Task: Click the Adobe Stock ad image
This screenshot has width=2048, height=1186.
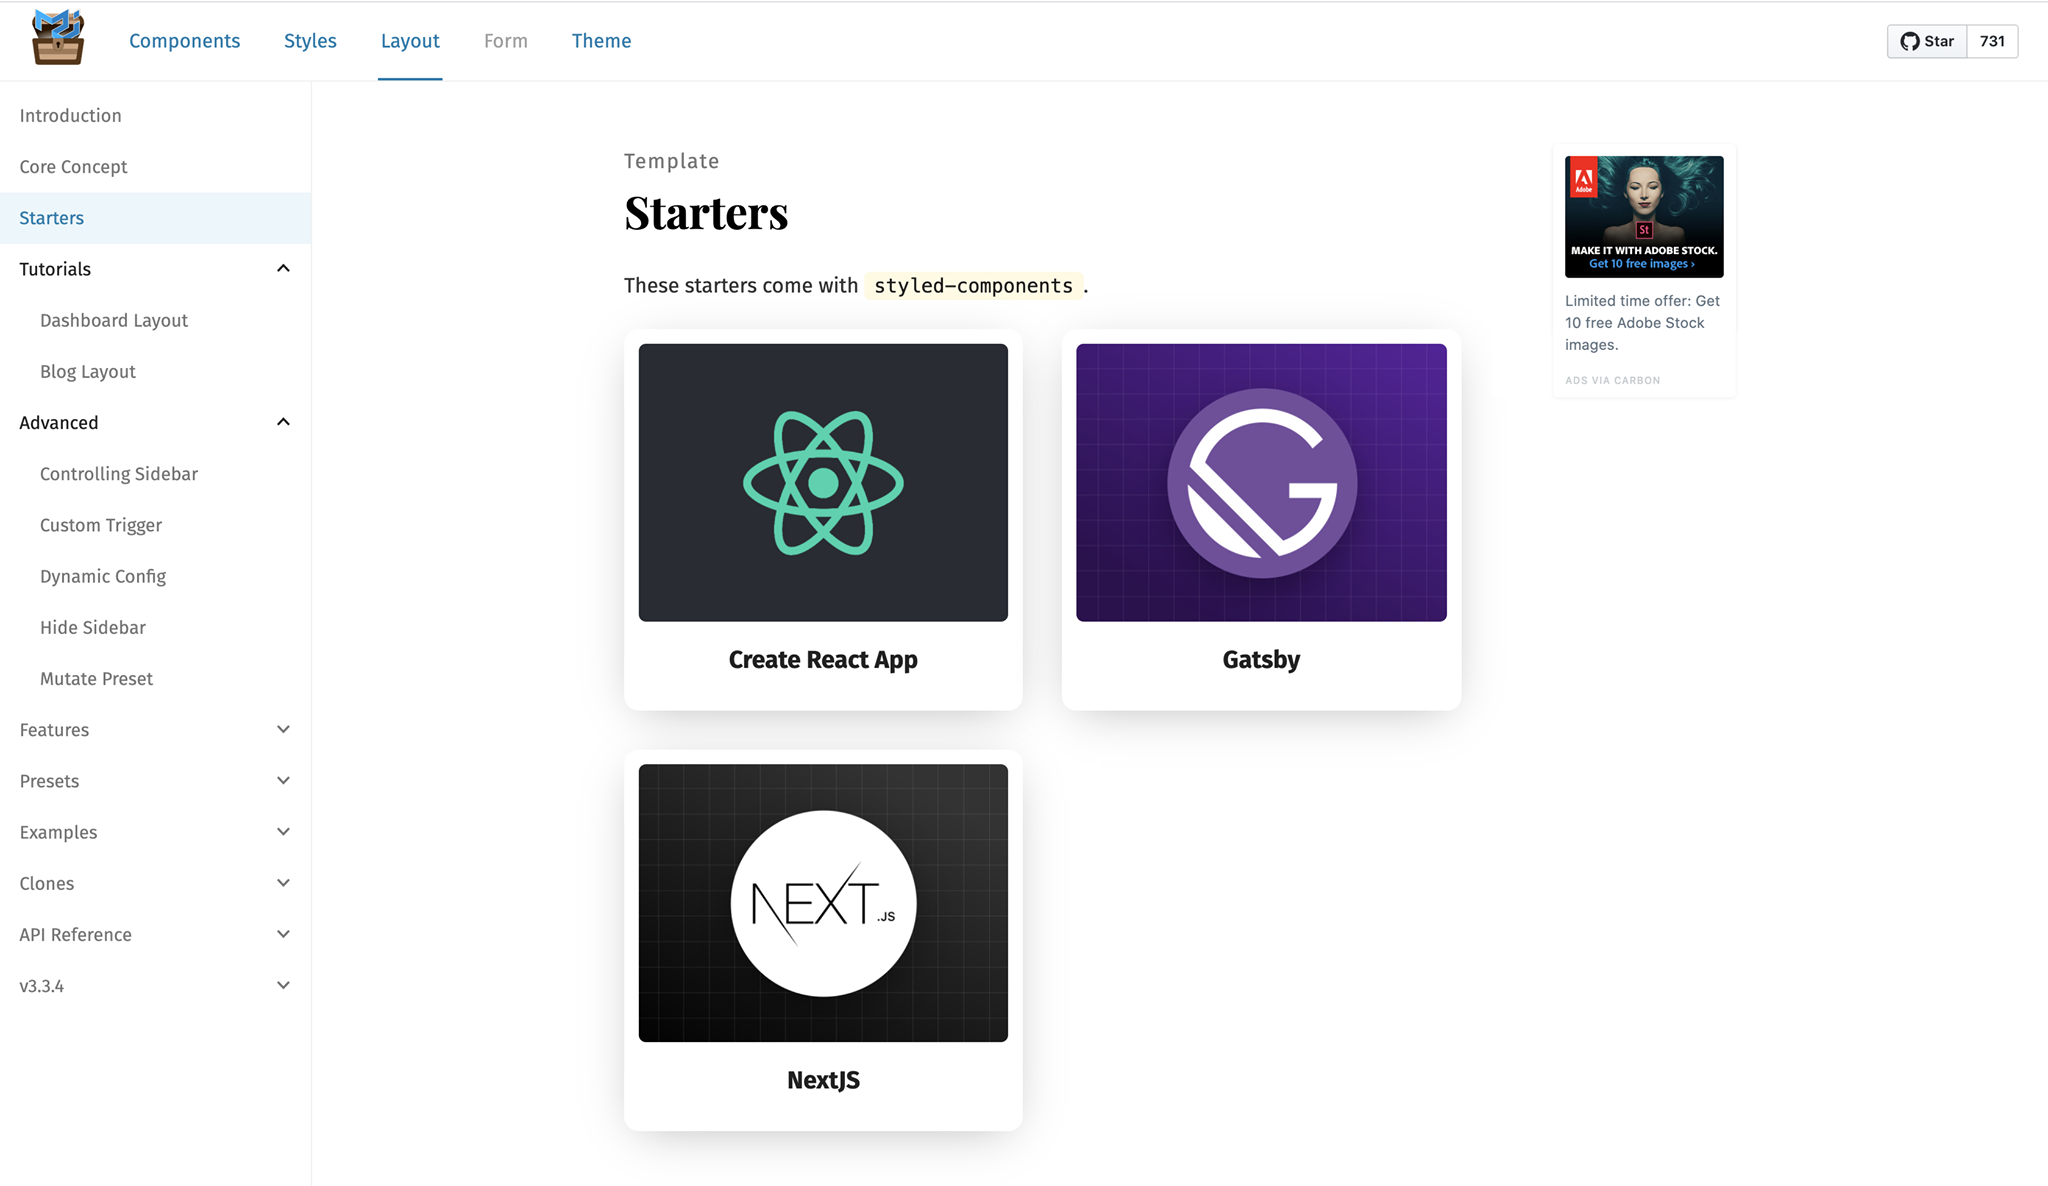Action: point(1644,217)
